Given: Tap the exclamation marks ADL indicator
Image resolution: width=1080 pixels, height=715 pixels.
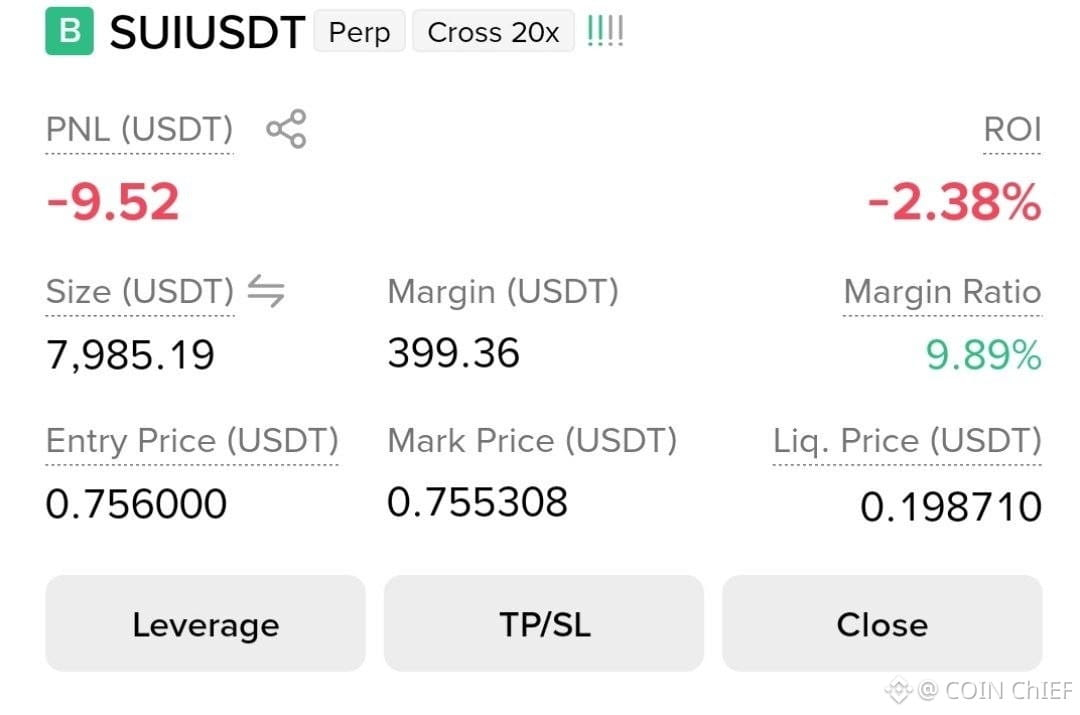Looking at the screenshot, I should point(605,32).
